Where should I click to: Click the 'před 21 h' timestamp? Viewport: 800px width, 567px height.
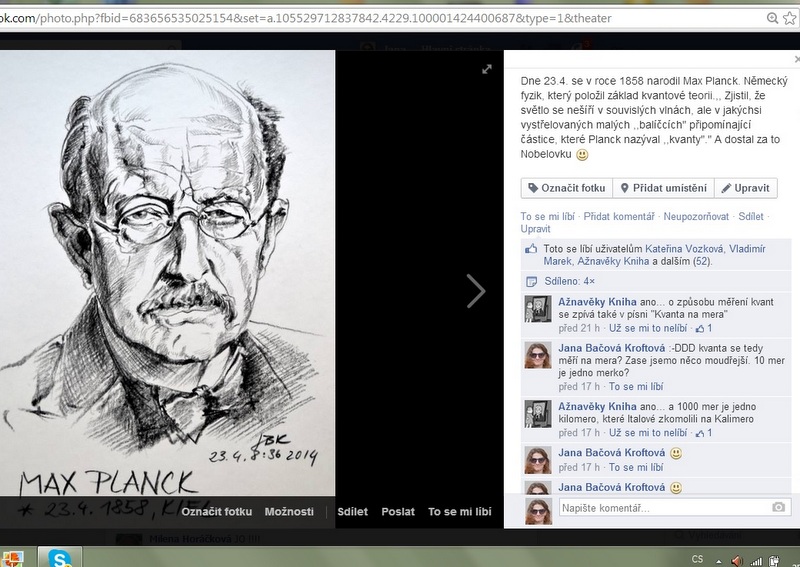point(579,328)
